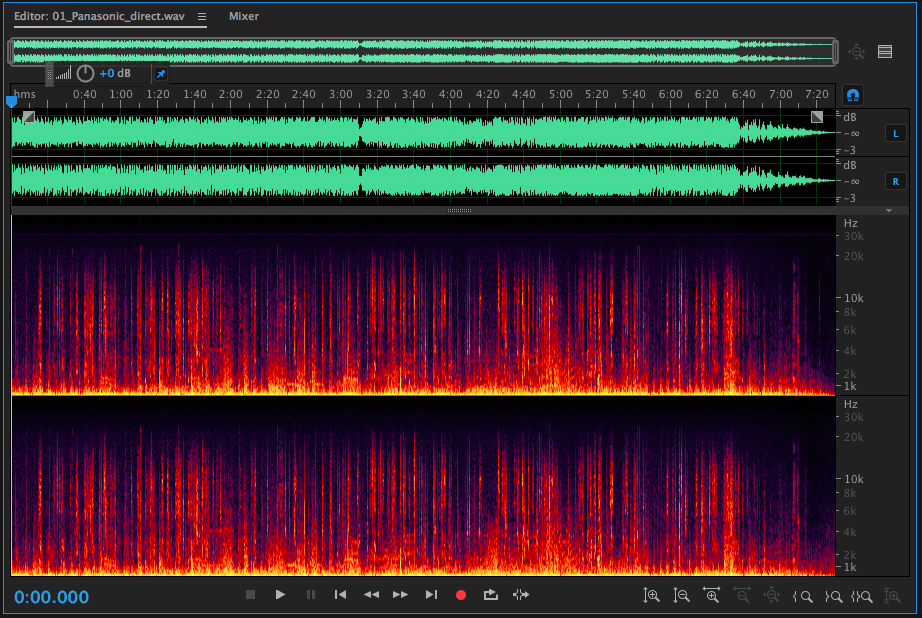The width and height of the screenshot is (922, 618).
Task: Toggle the right channel R button
Action: (896, 182)
